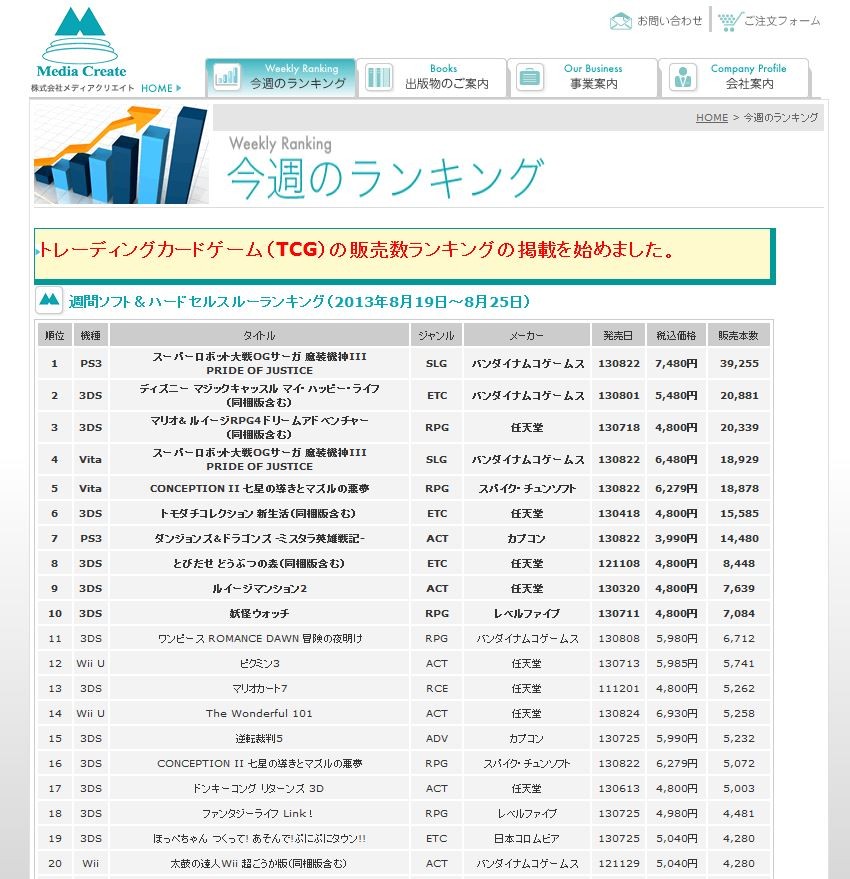Click the Weekly Ranking chart banner image
This screenshot has height=879, width=850.
(x=121, y=154)
